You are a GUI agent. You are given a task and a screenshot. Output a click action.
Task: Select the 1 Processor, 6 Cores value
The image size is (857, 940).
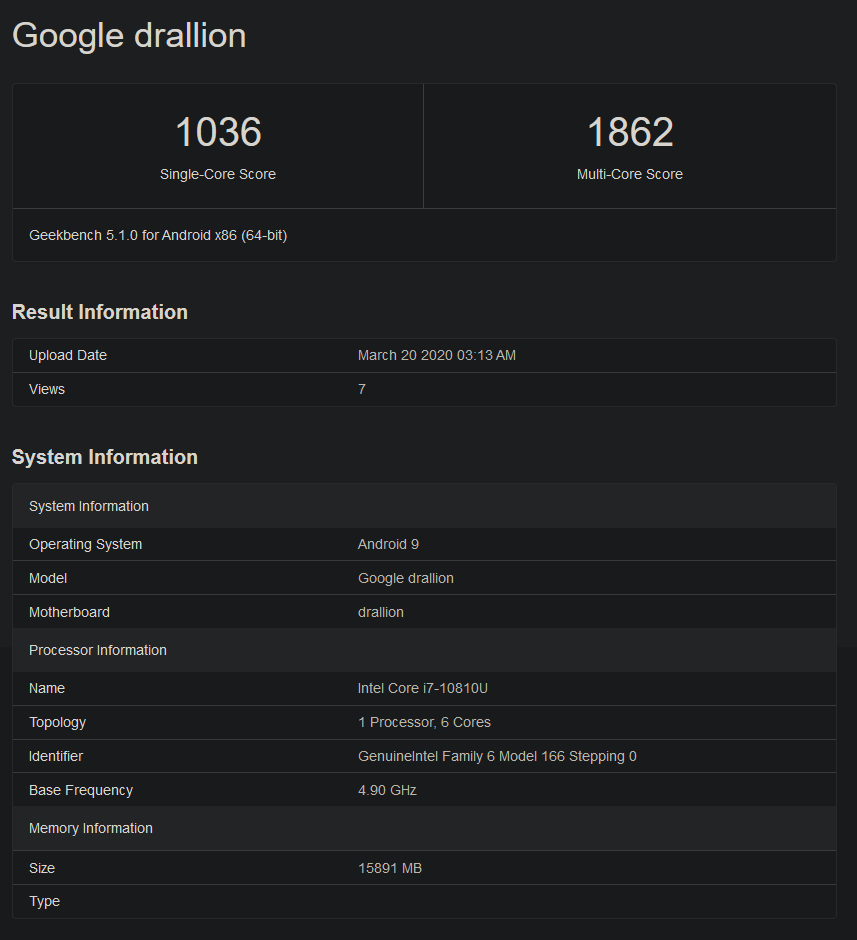(x=424, y=723)
